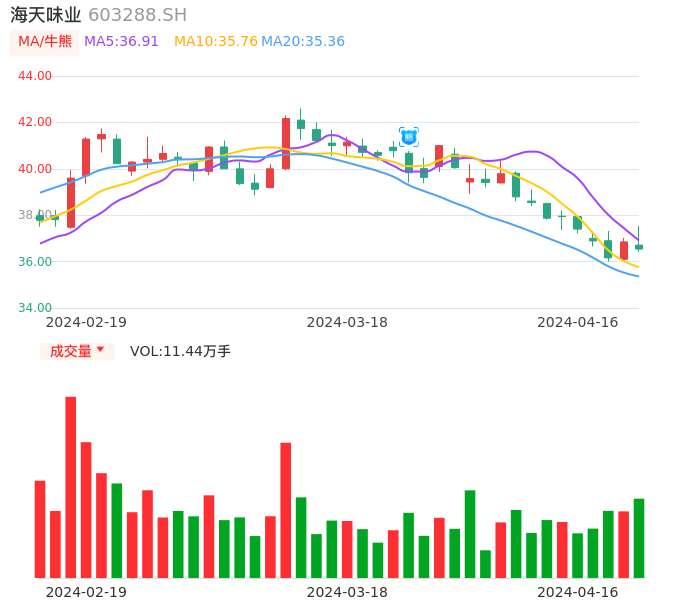Click the 34.00 price axis label

35,308
